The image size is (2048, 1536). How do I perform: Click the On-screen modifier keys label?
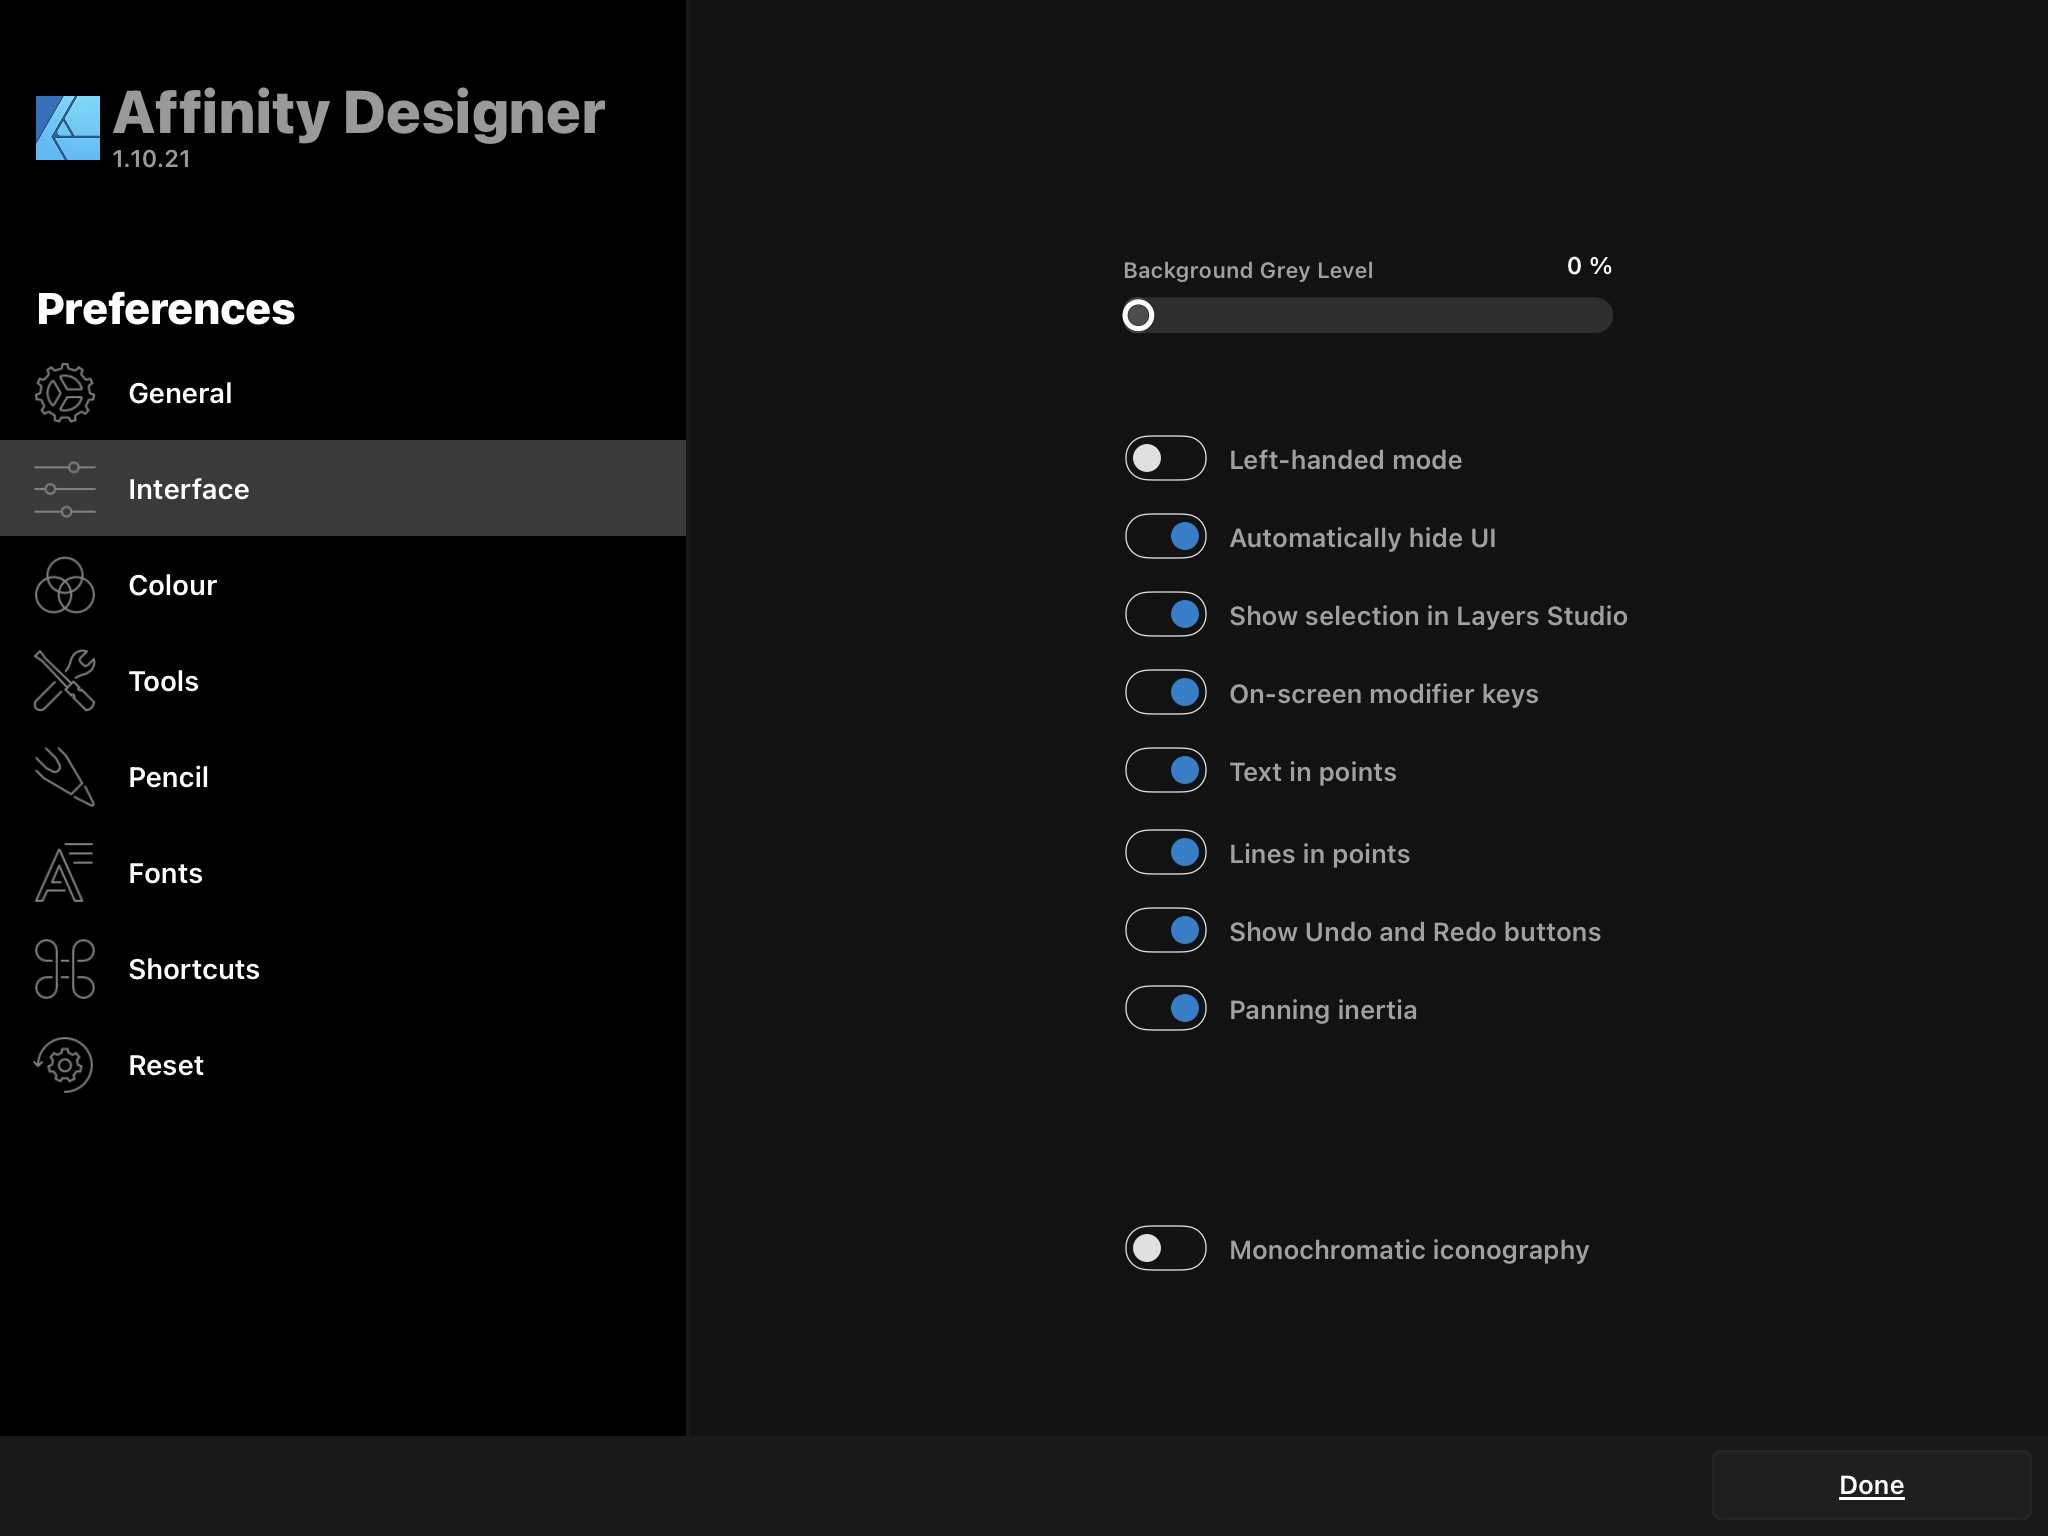point(1383,694)
